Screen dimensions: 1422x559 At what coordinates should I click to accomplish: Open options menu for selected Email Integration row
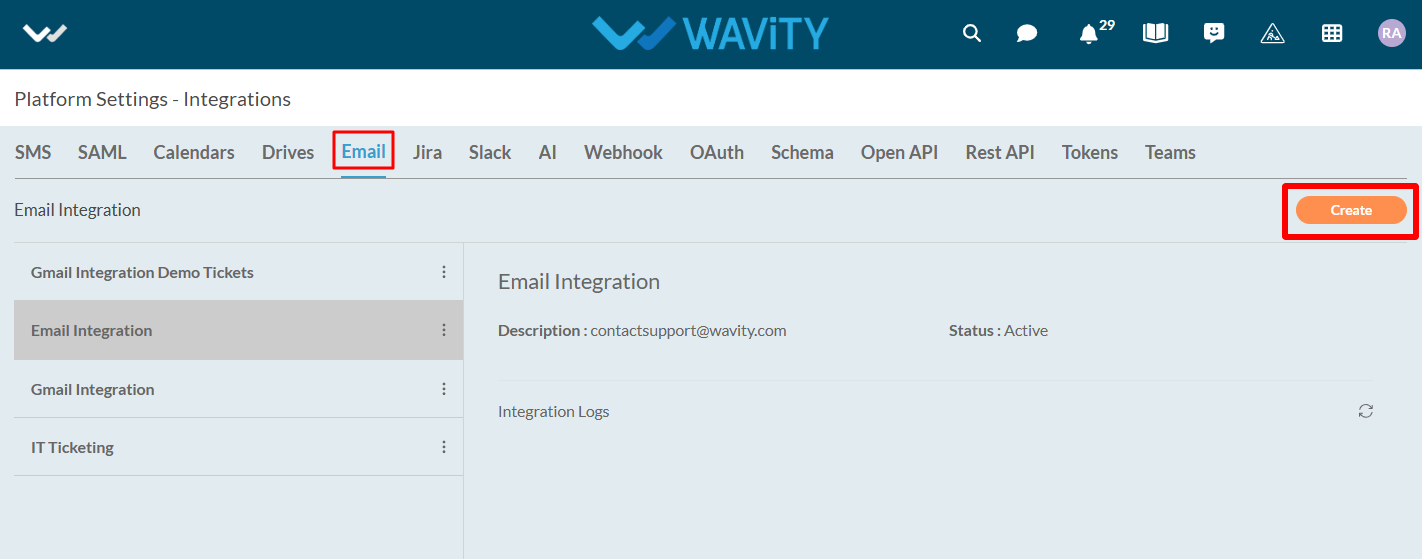coord(444,330)
